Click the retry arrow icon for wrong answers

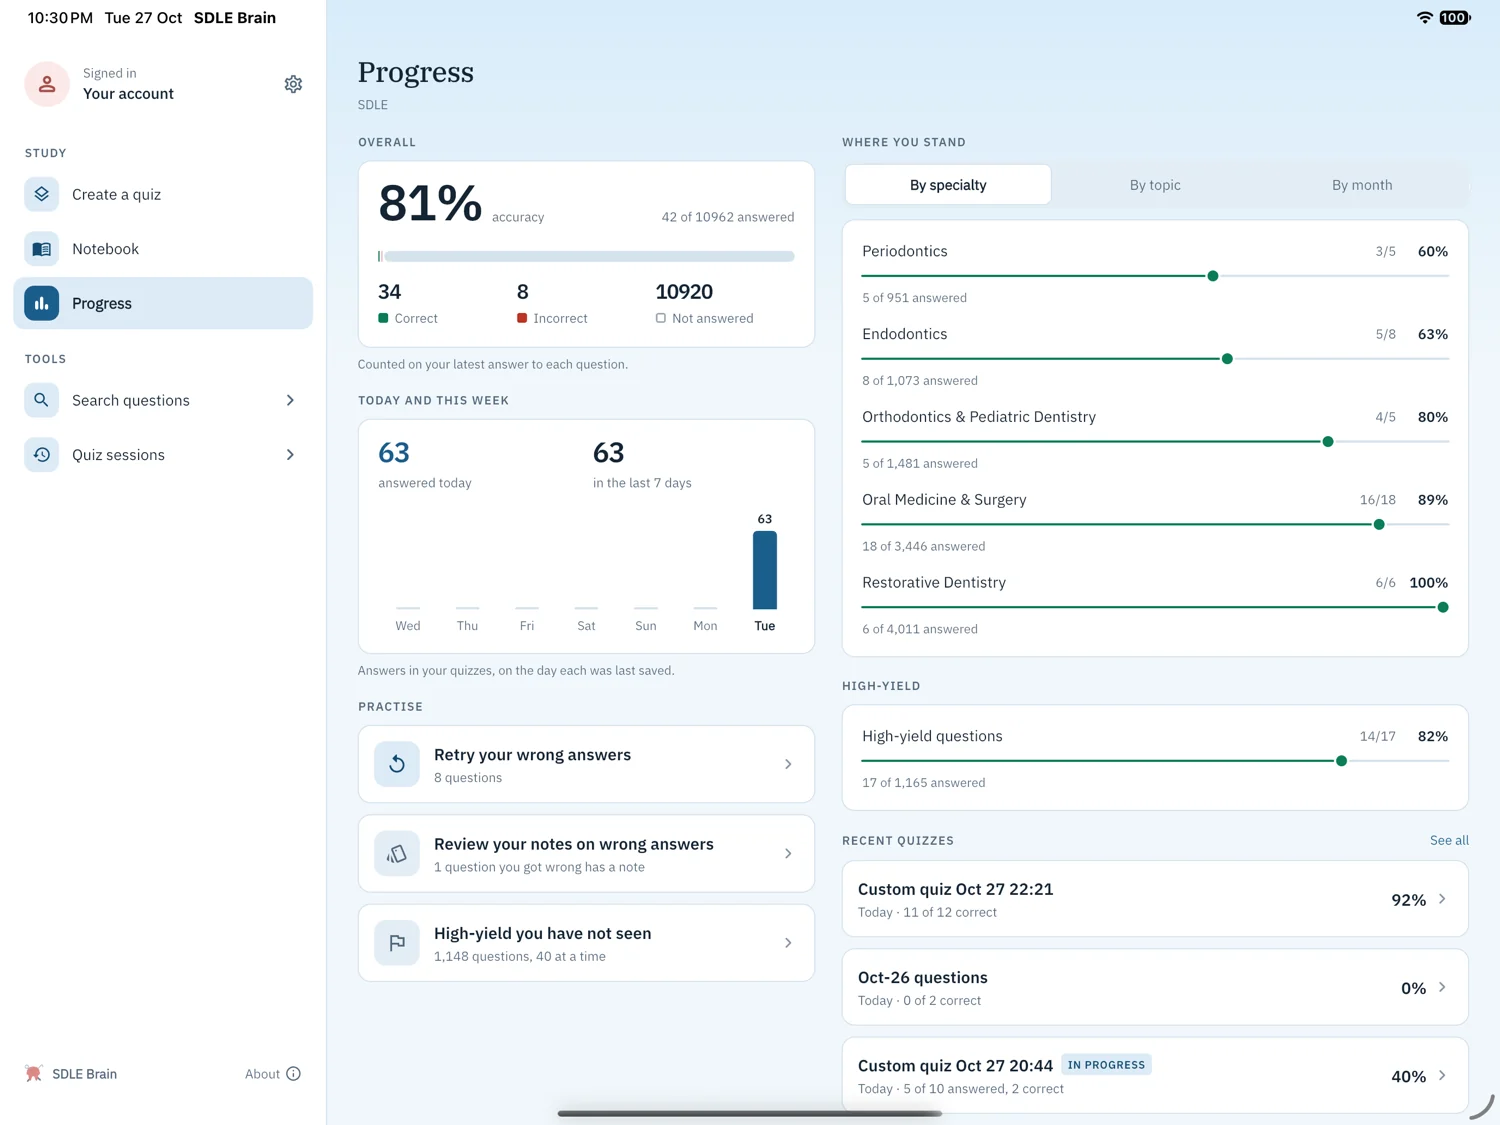397,764
